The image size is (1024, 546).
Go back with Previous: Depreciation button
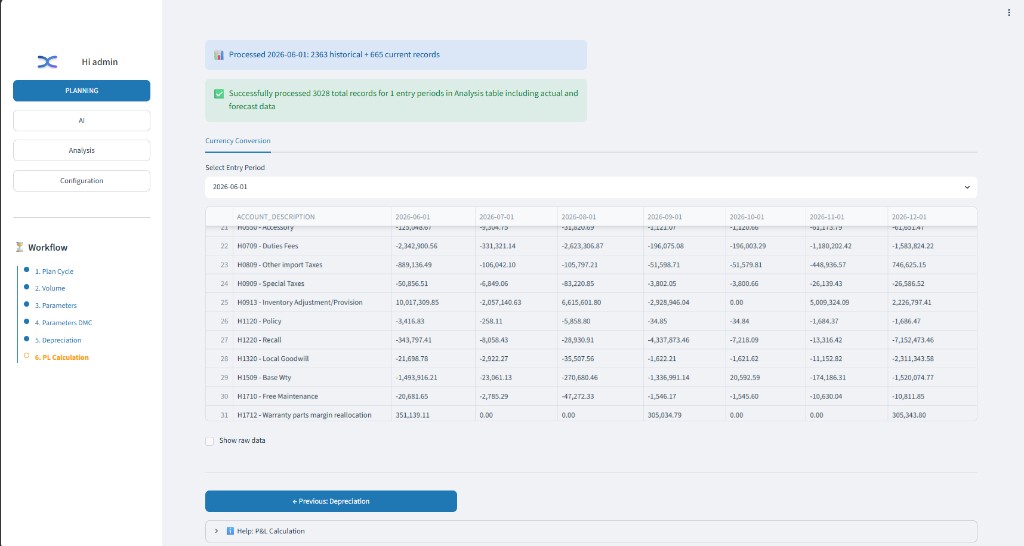(331, 501)
